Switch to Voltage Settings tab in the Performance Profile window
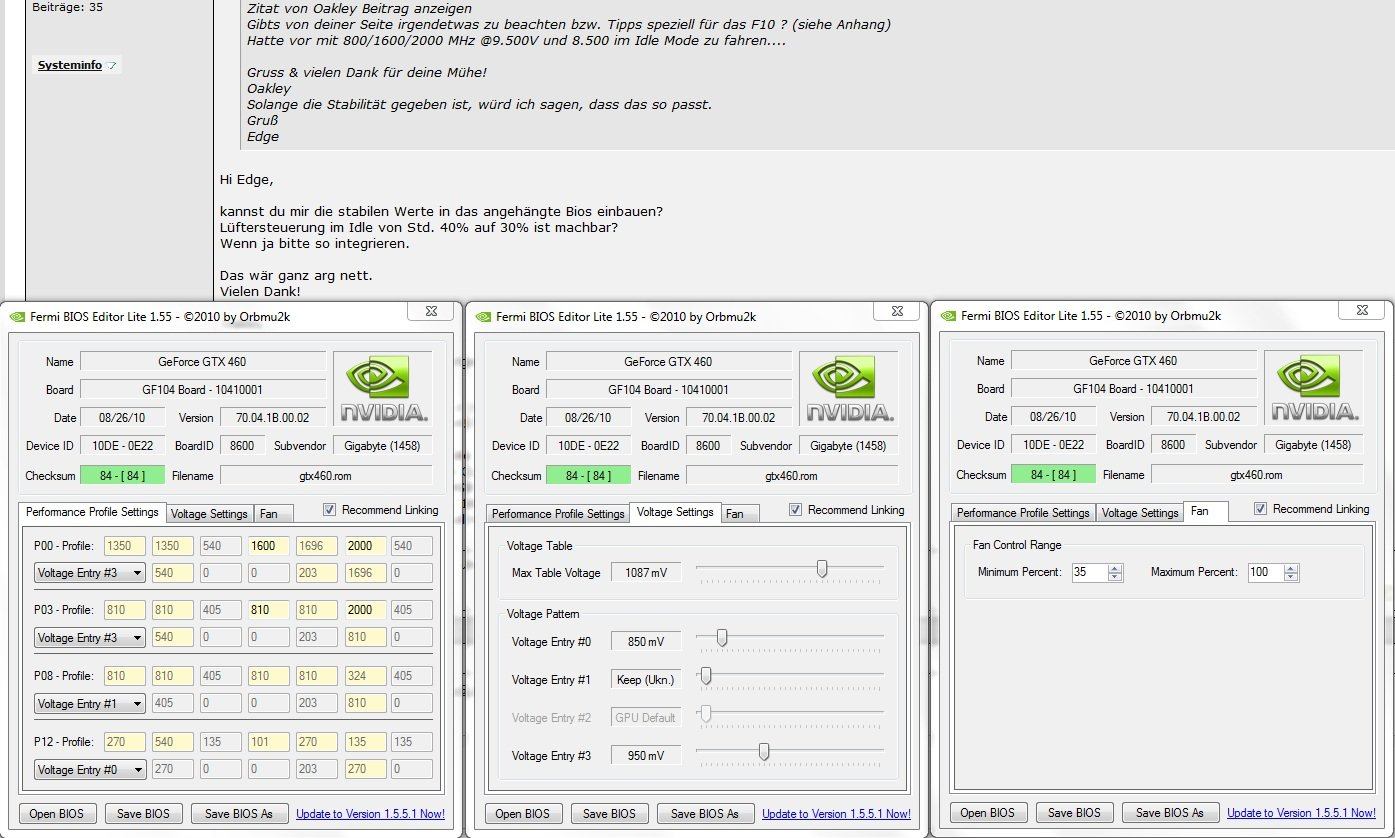Viewport: 1395px width, 838px height. point(209,513)
